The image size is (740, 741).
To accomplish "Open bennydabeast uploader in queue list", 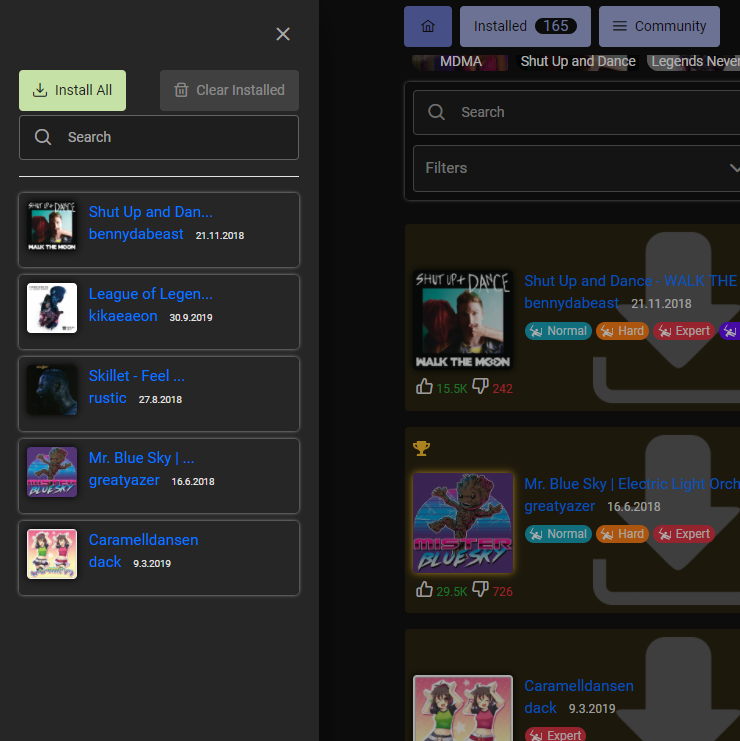I will (x=136, y=234).
